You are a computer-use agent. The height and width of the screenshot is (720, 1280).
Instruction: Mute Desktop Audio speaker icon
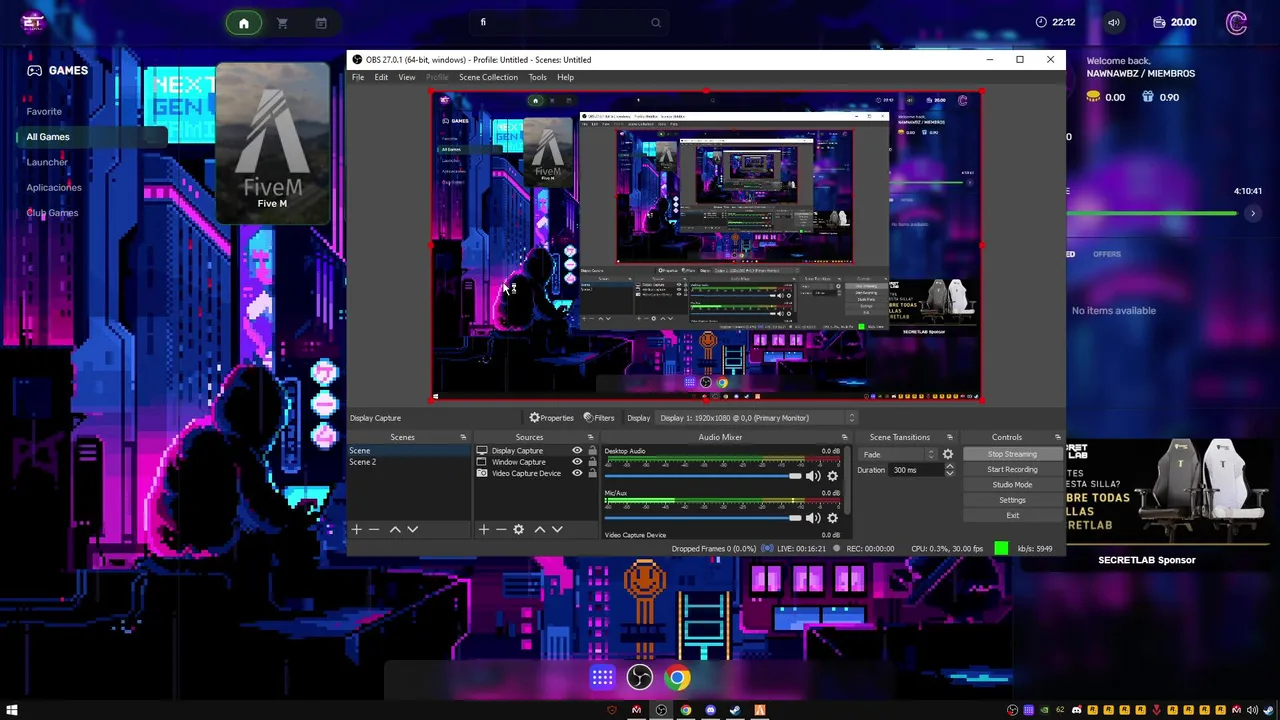click(812, 476)
